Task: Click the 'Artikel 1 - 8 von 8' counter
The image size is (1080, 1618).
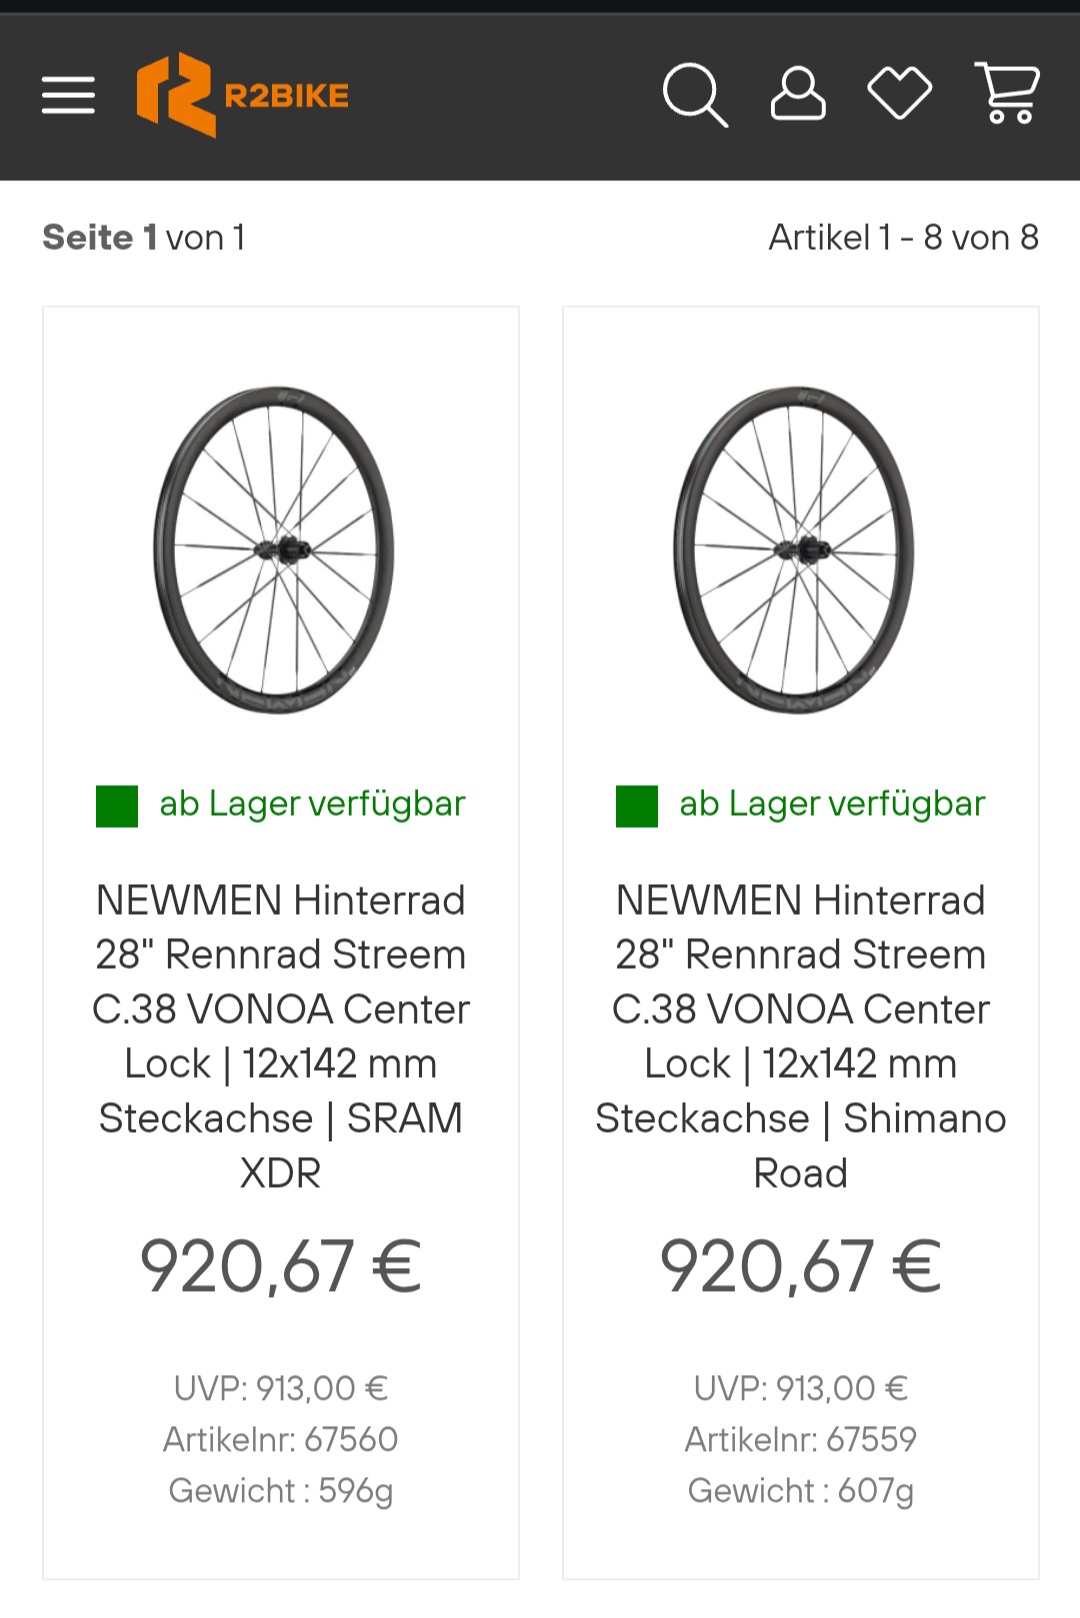Action: click(904, 238)
